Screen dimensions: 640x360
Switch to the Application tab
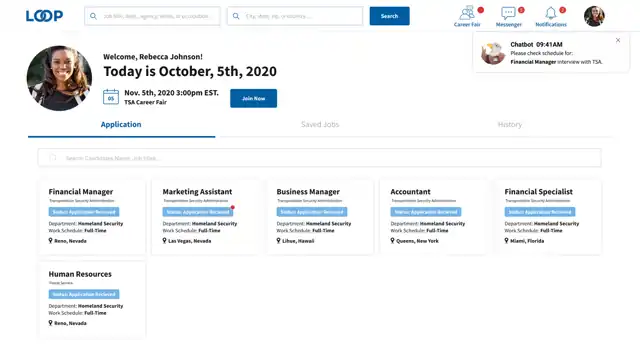(x=121, y=124)
